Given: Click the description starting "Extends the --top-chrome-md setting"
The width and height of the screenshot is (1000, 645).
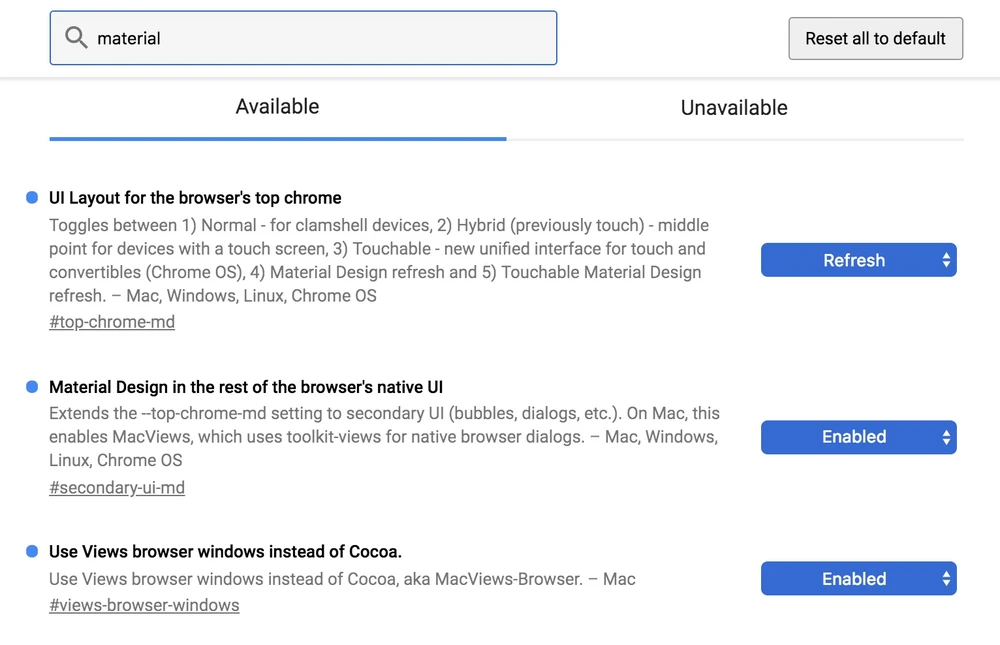Looking at the screenshot, I should point(383,437).
